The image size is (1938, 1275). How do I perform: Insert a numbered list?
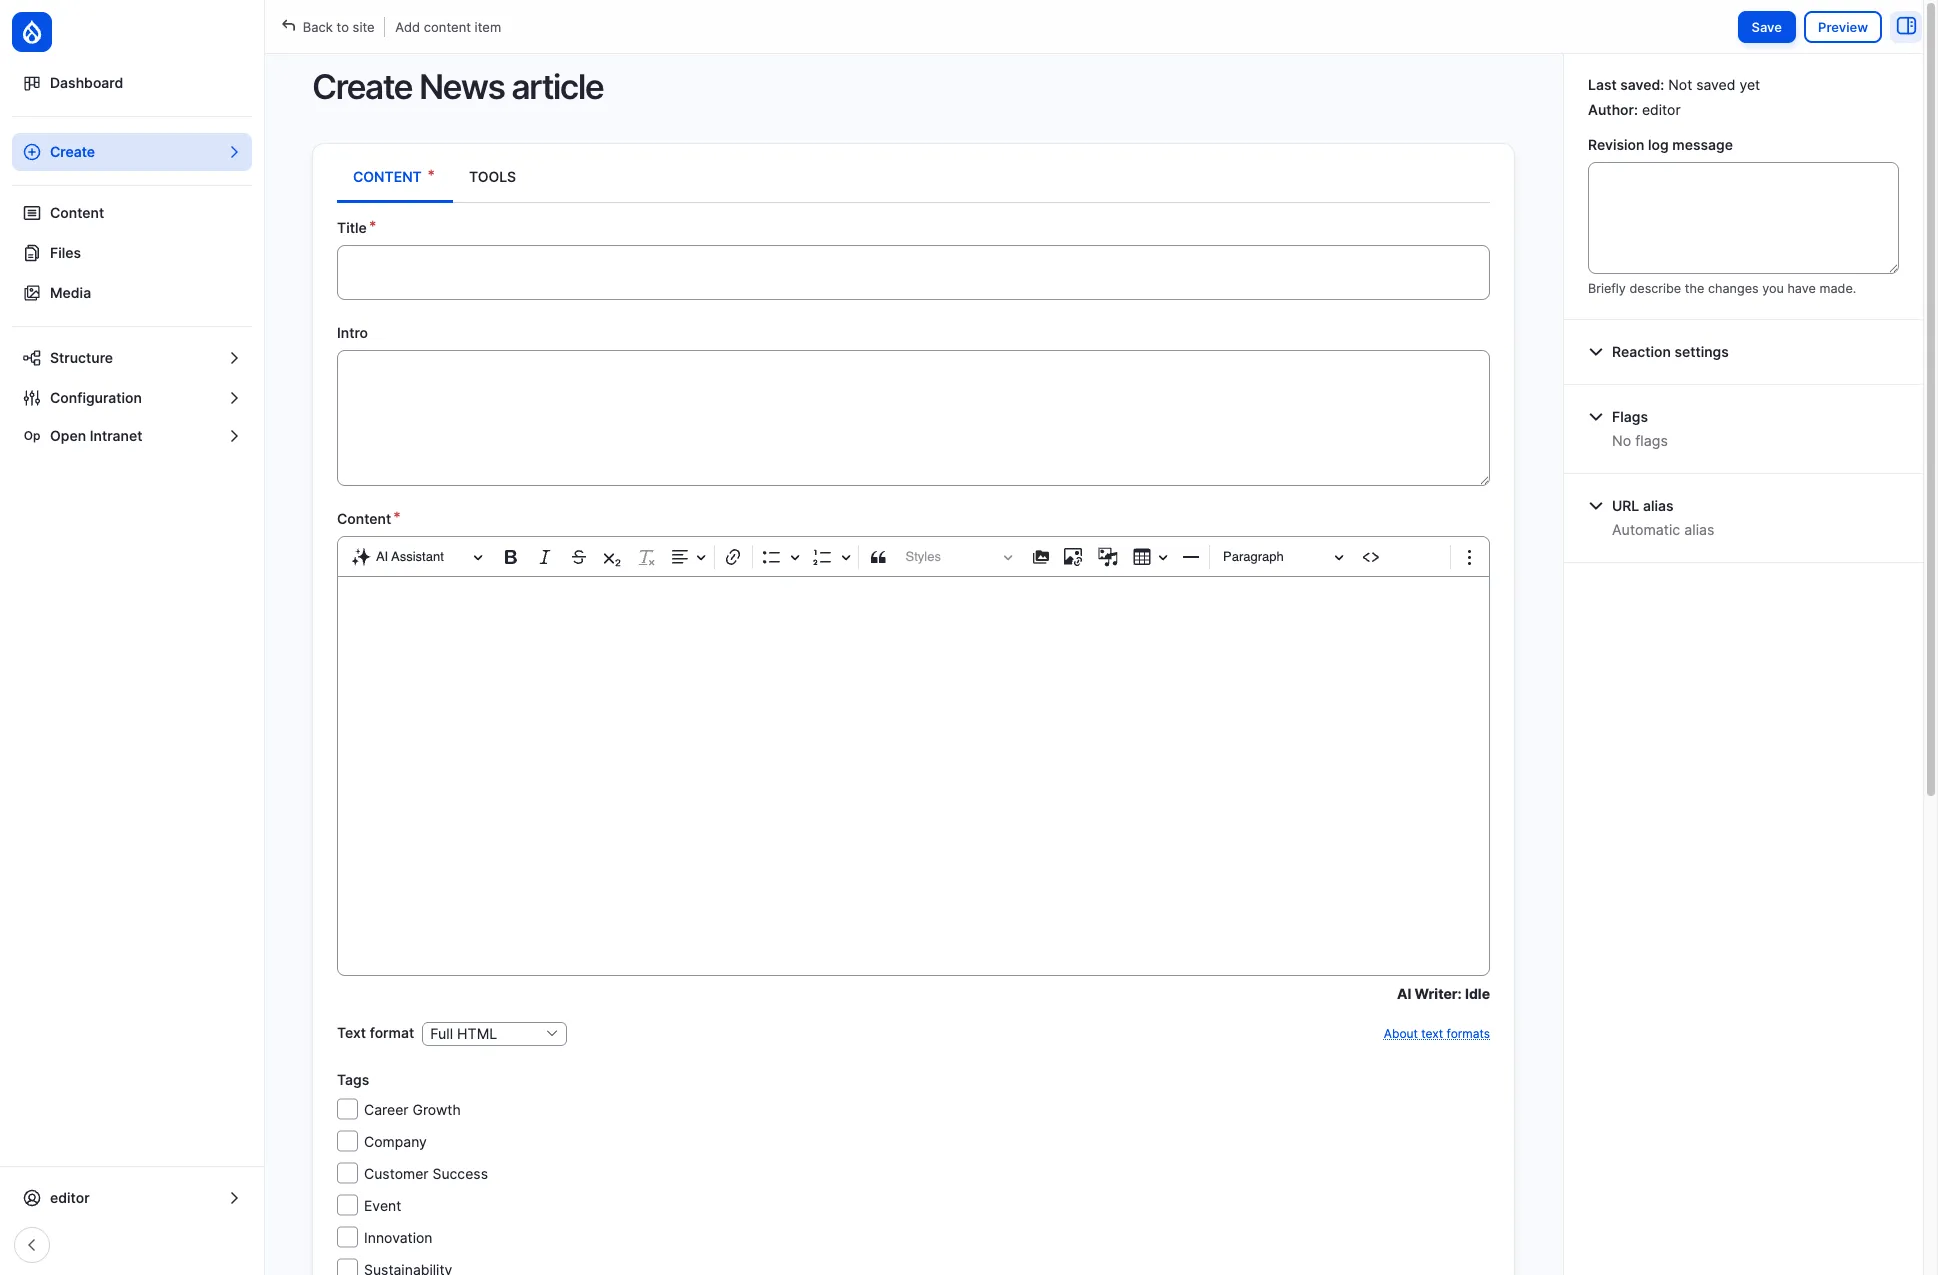[x=822, y=557]
